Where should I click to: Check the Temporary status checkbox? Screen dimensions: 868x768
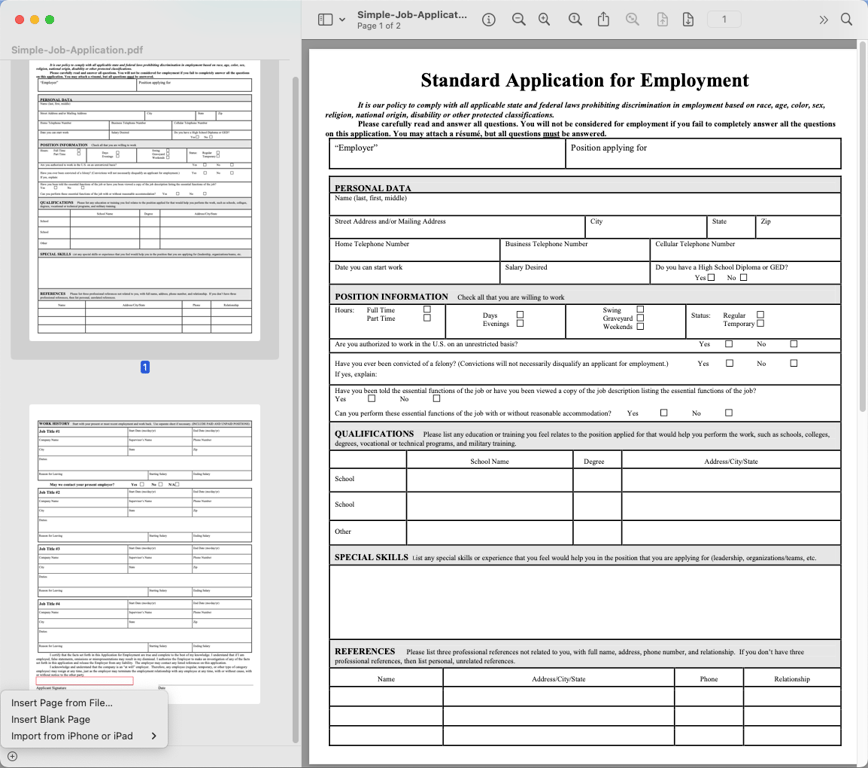click(x=760, y=323)
